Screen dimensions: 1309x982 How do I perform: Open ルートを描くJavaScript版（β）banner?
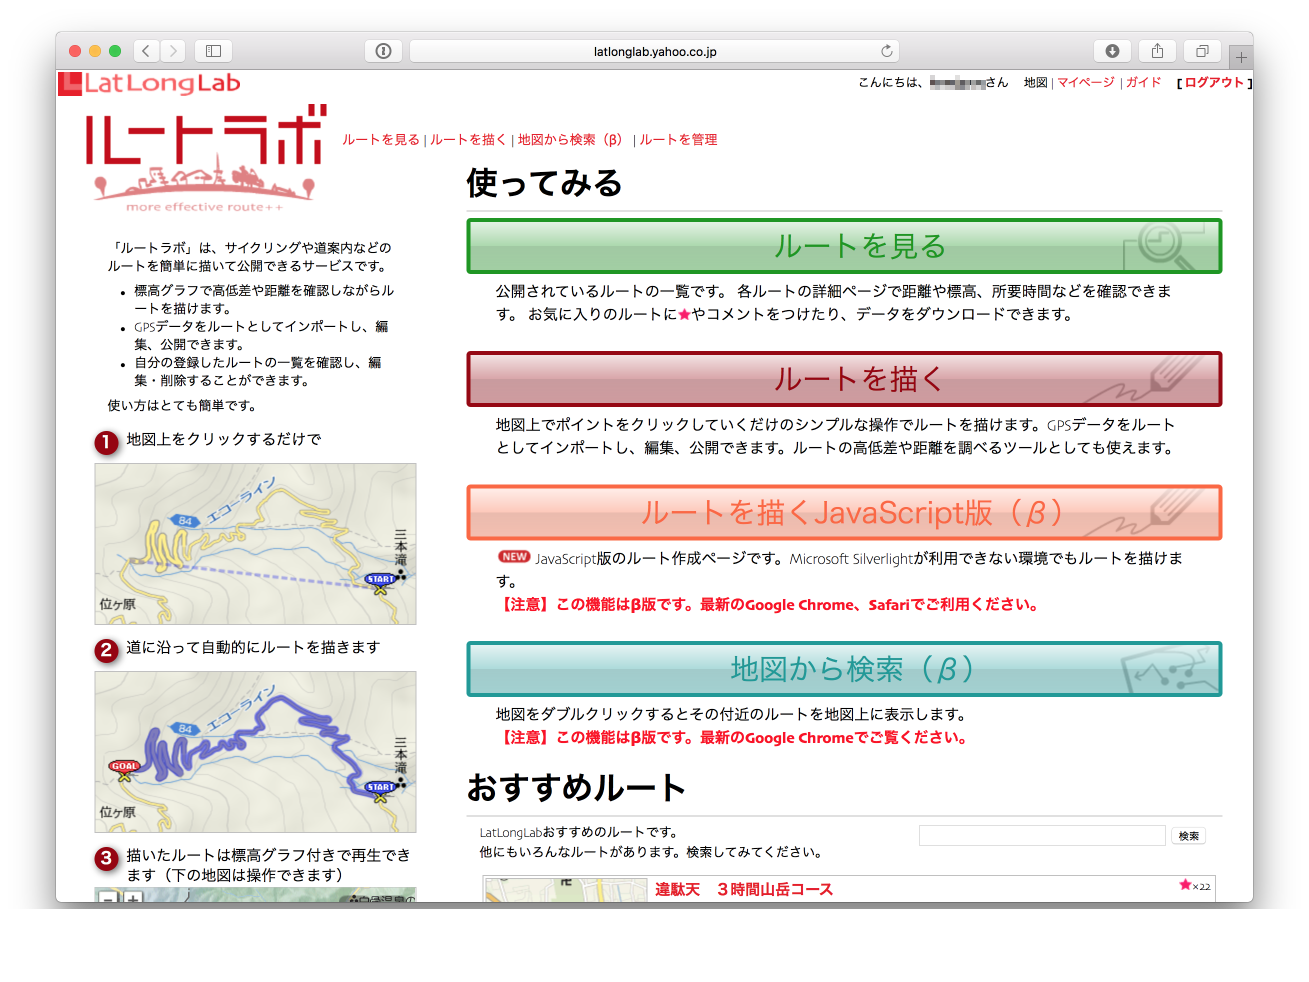point(844,512)
